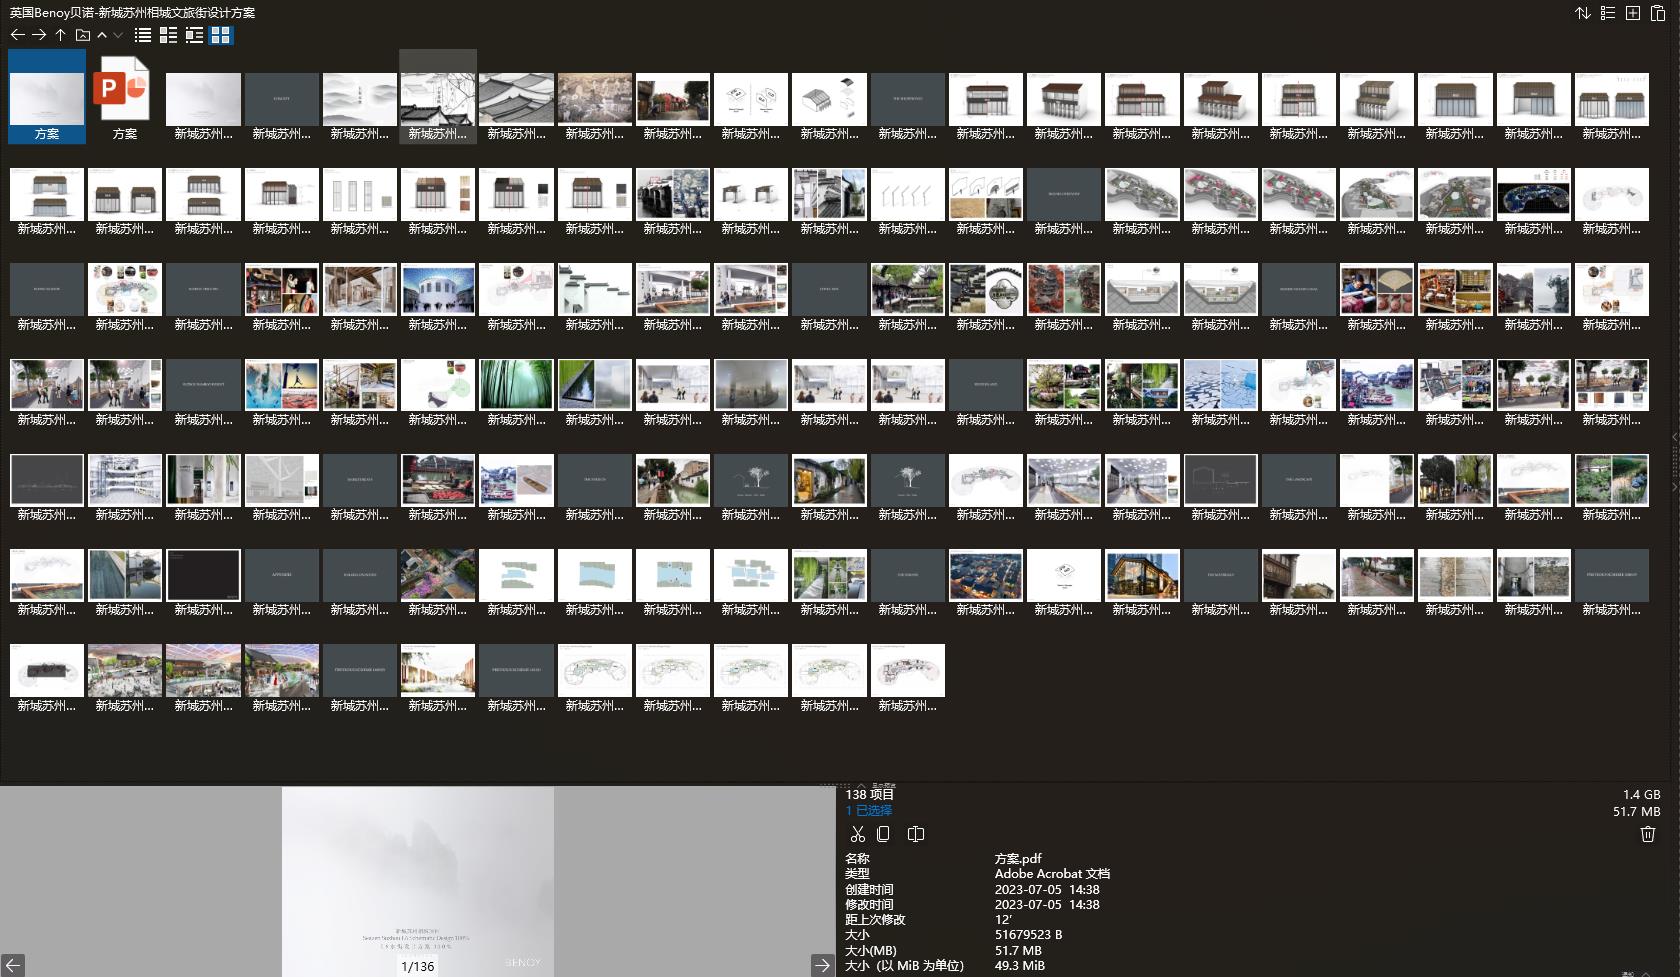Image resolution: width=1680 pixels, height=977 pixels.
Task: Switch to the large thumbnails grid view
Action: pyautogui.click(x=221, y=35)
